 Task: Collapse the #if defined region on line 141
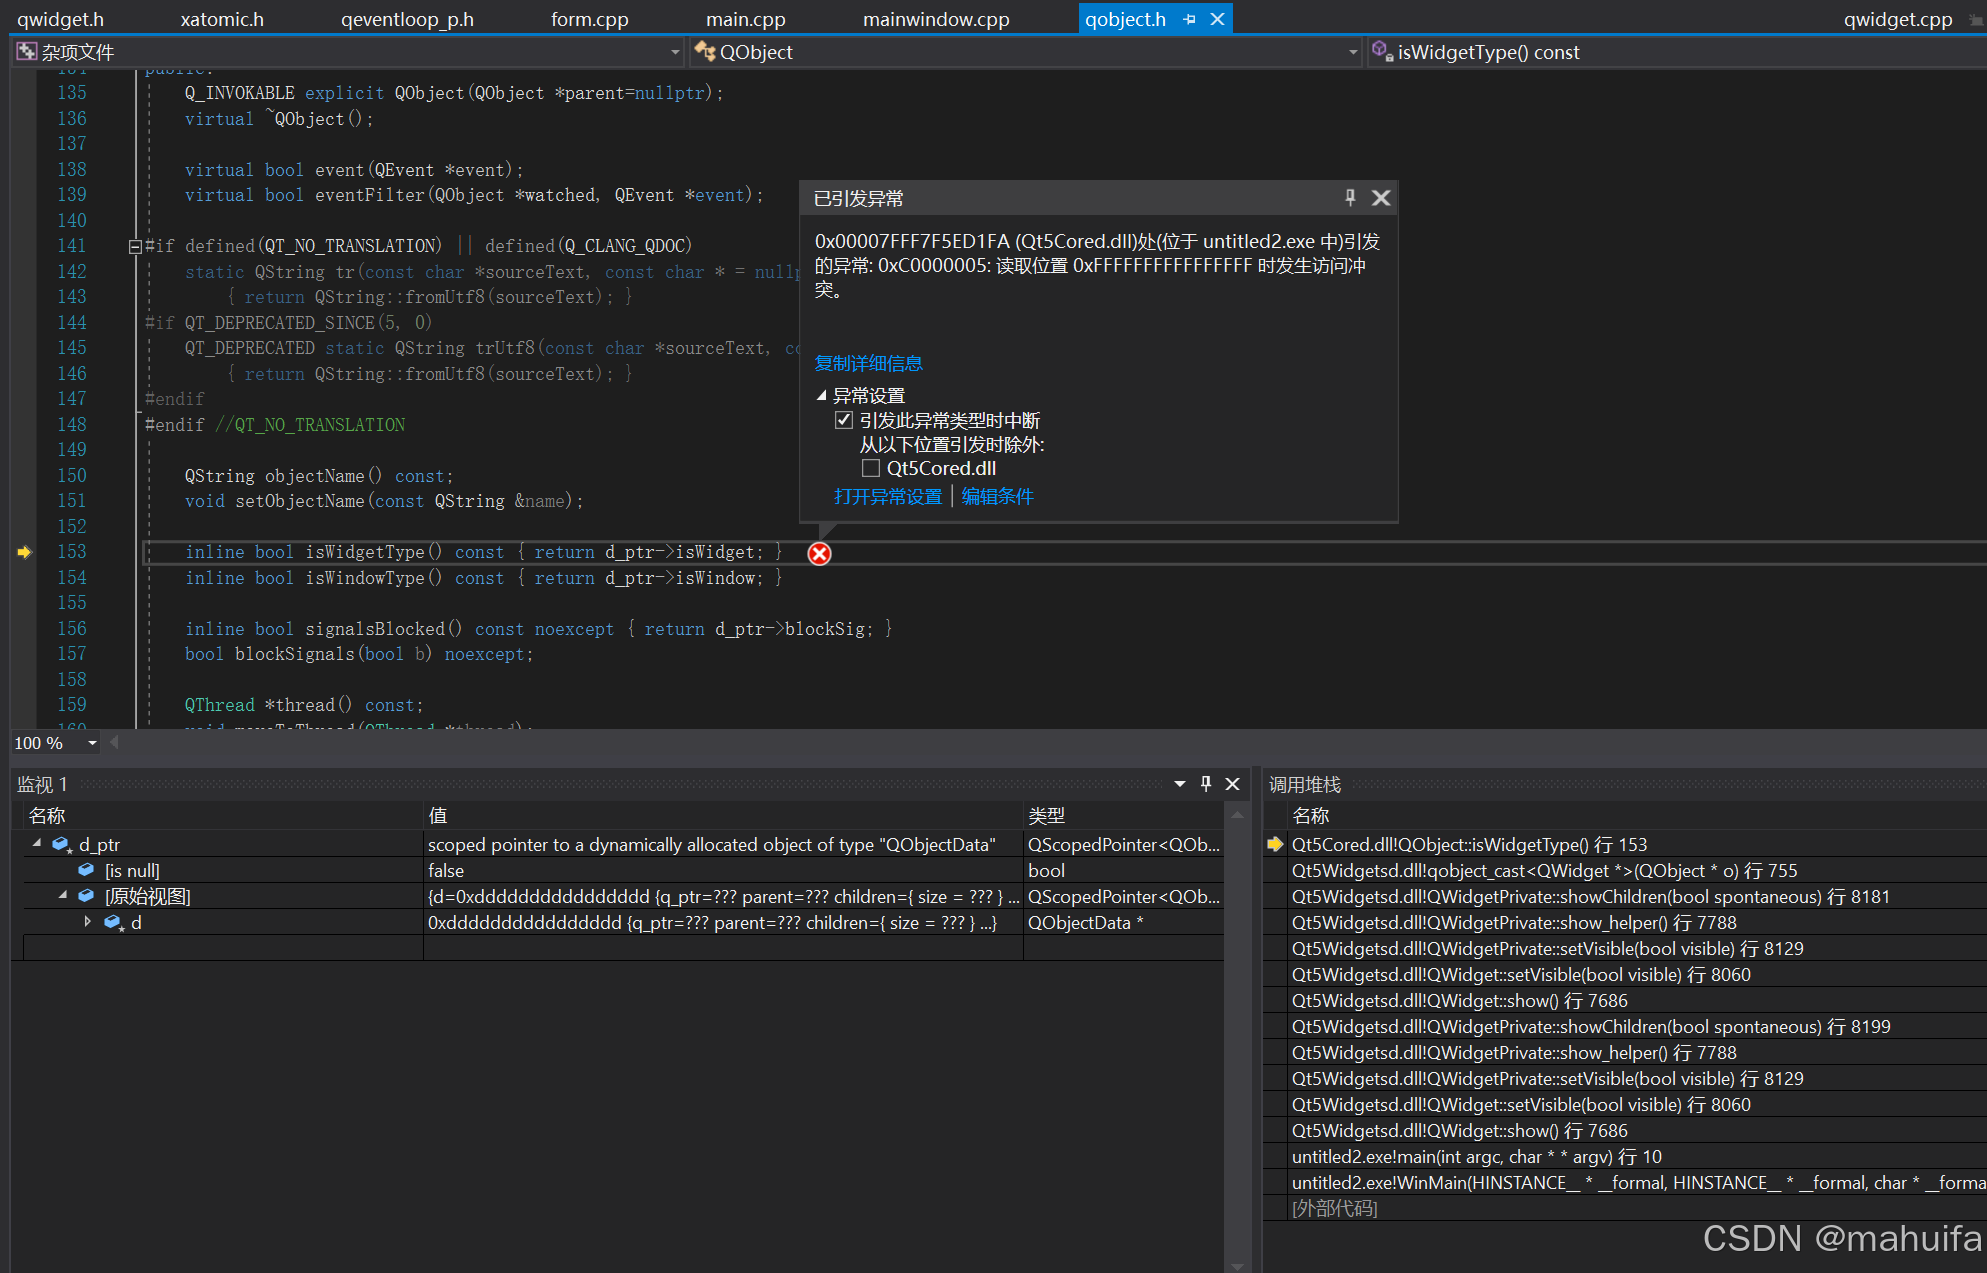coord(135,247)
